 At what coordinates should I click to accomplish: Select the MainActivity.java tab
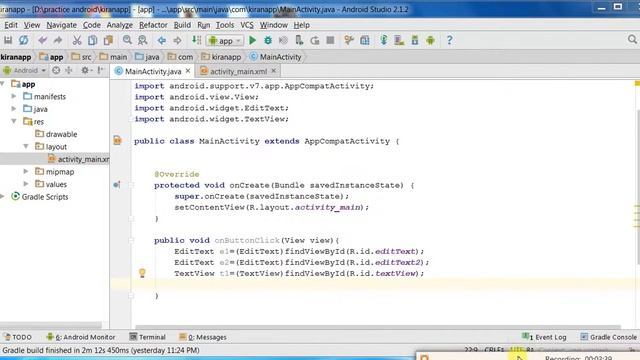(153, 71)
